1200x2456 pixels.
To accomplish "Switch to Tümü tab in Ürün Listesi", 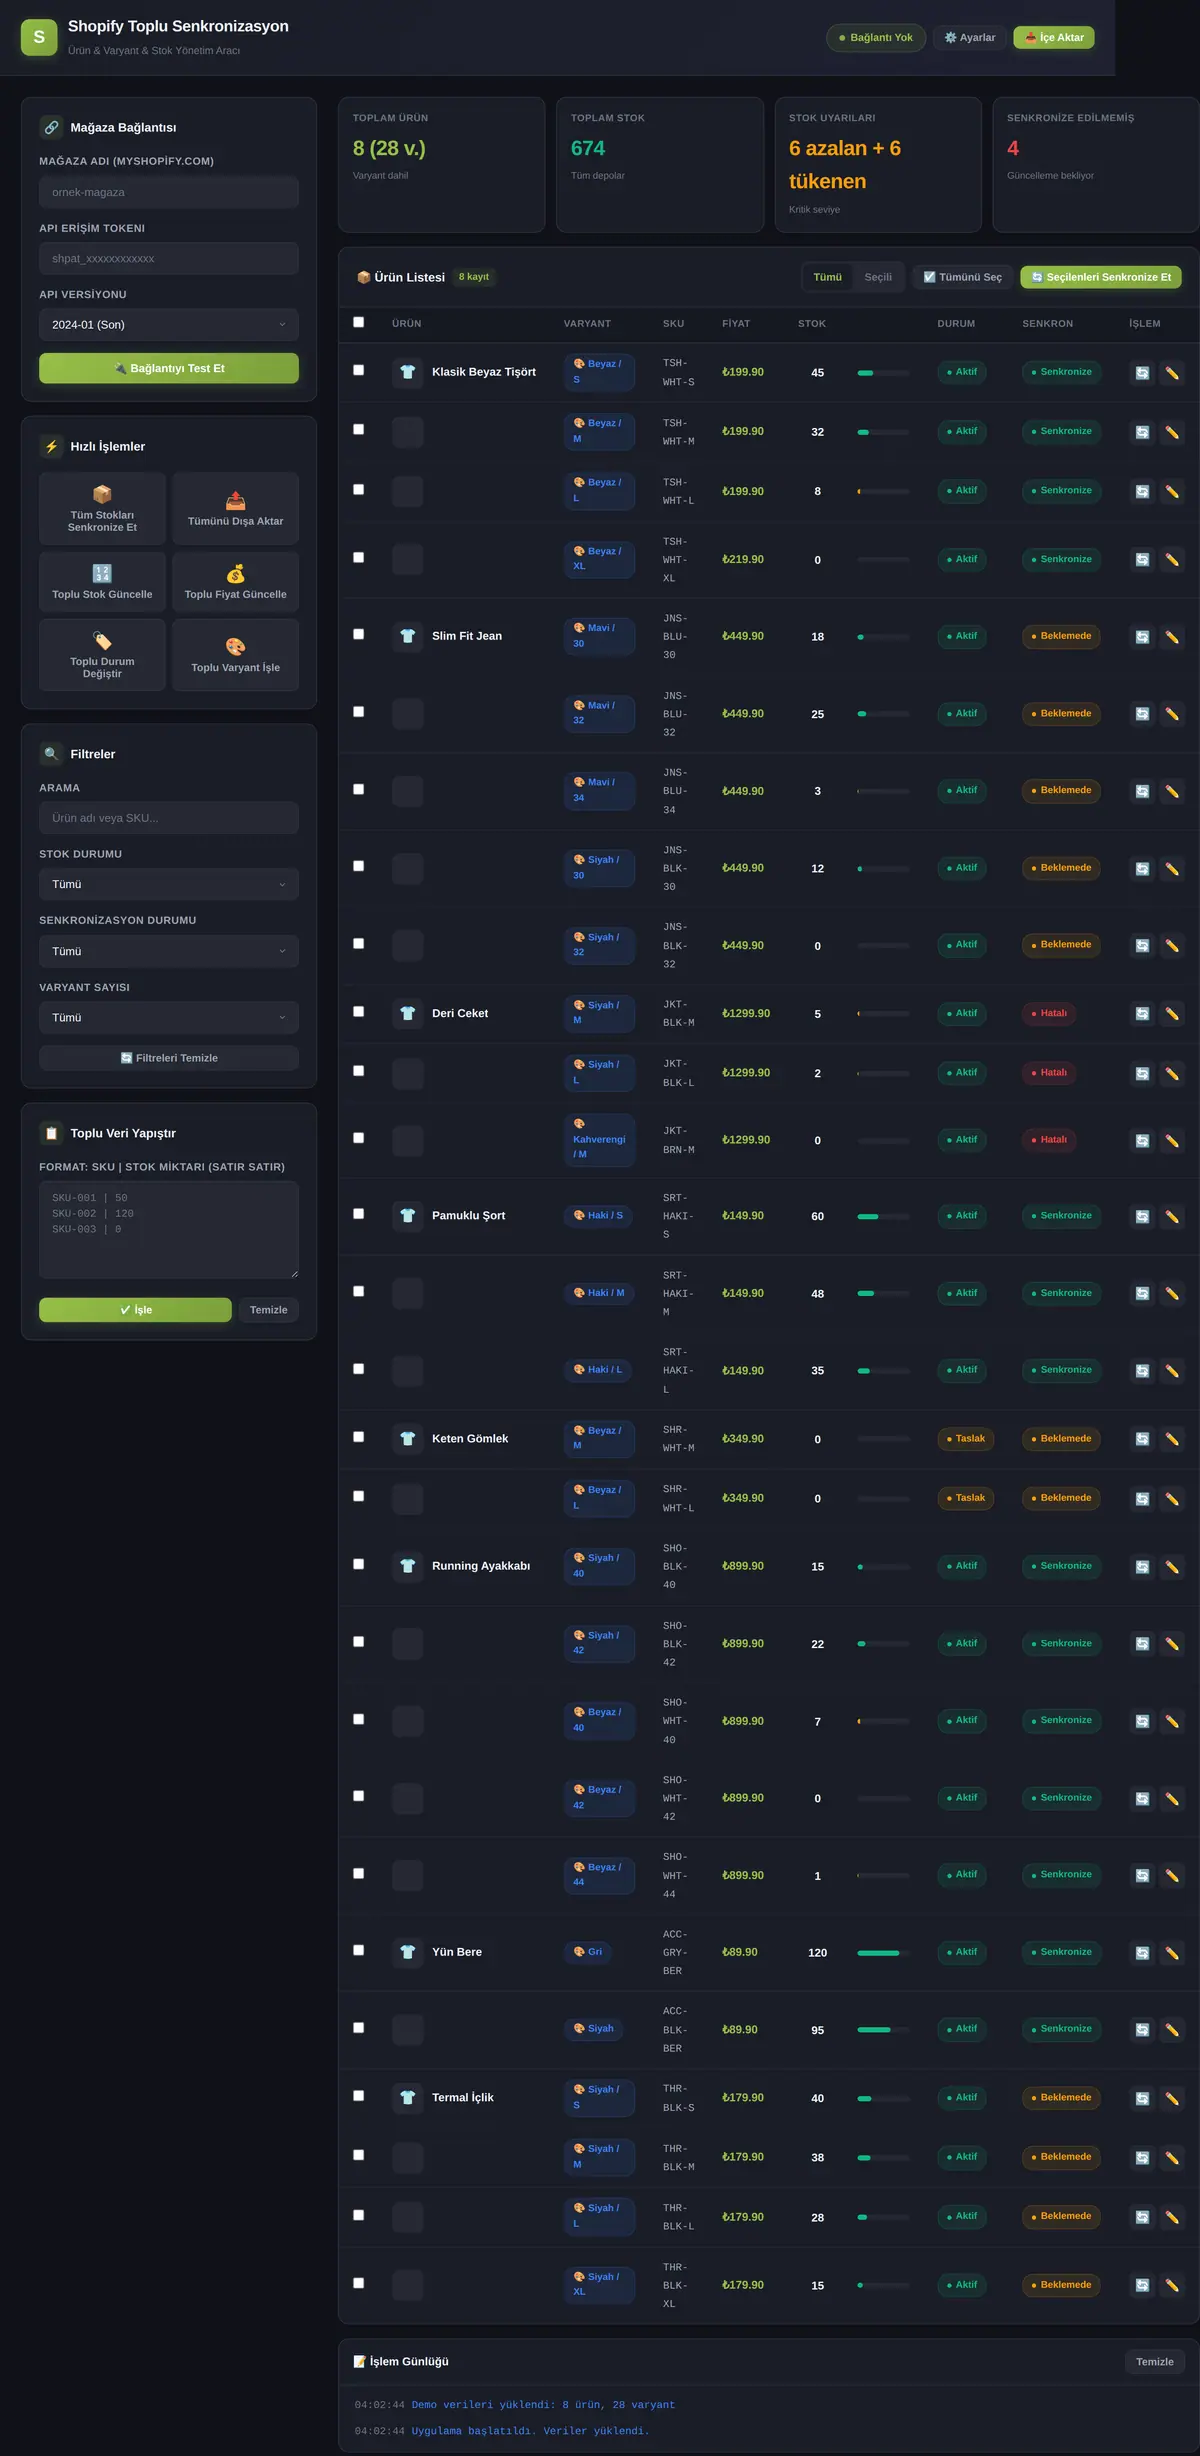I will click(x=827, y=277).
